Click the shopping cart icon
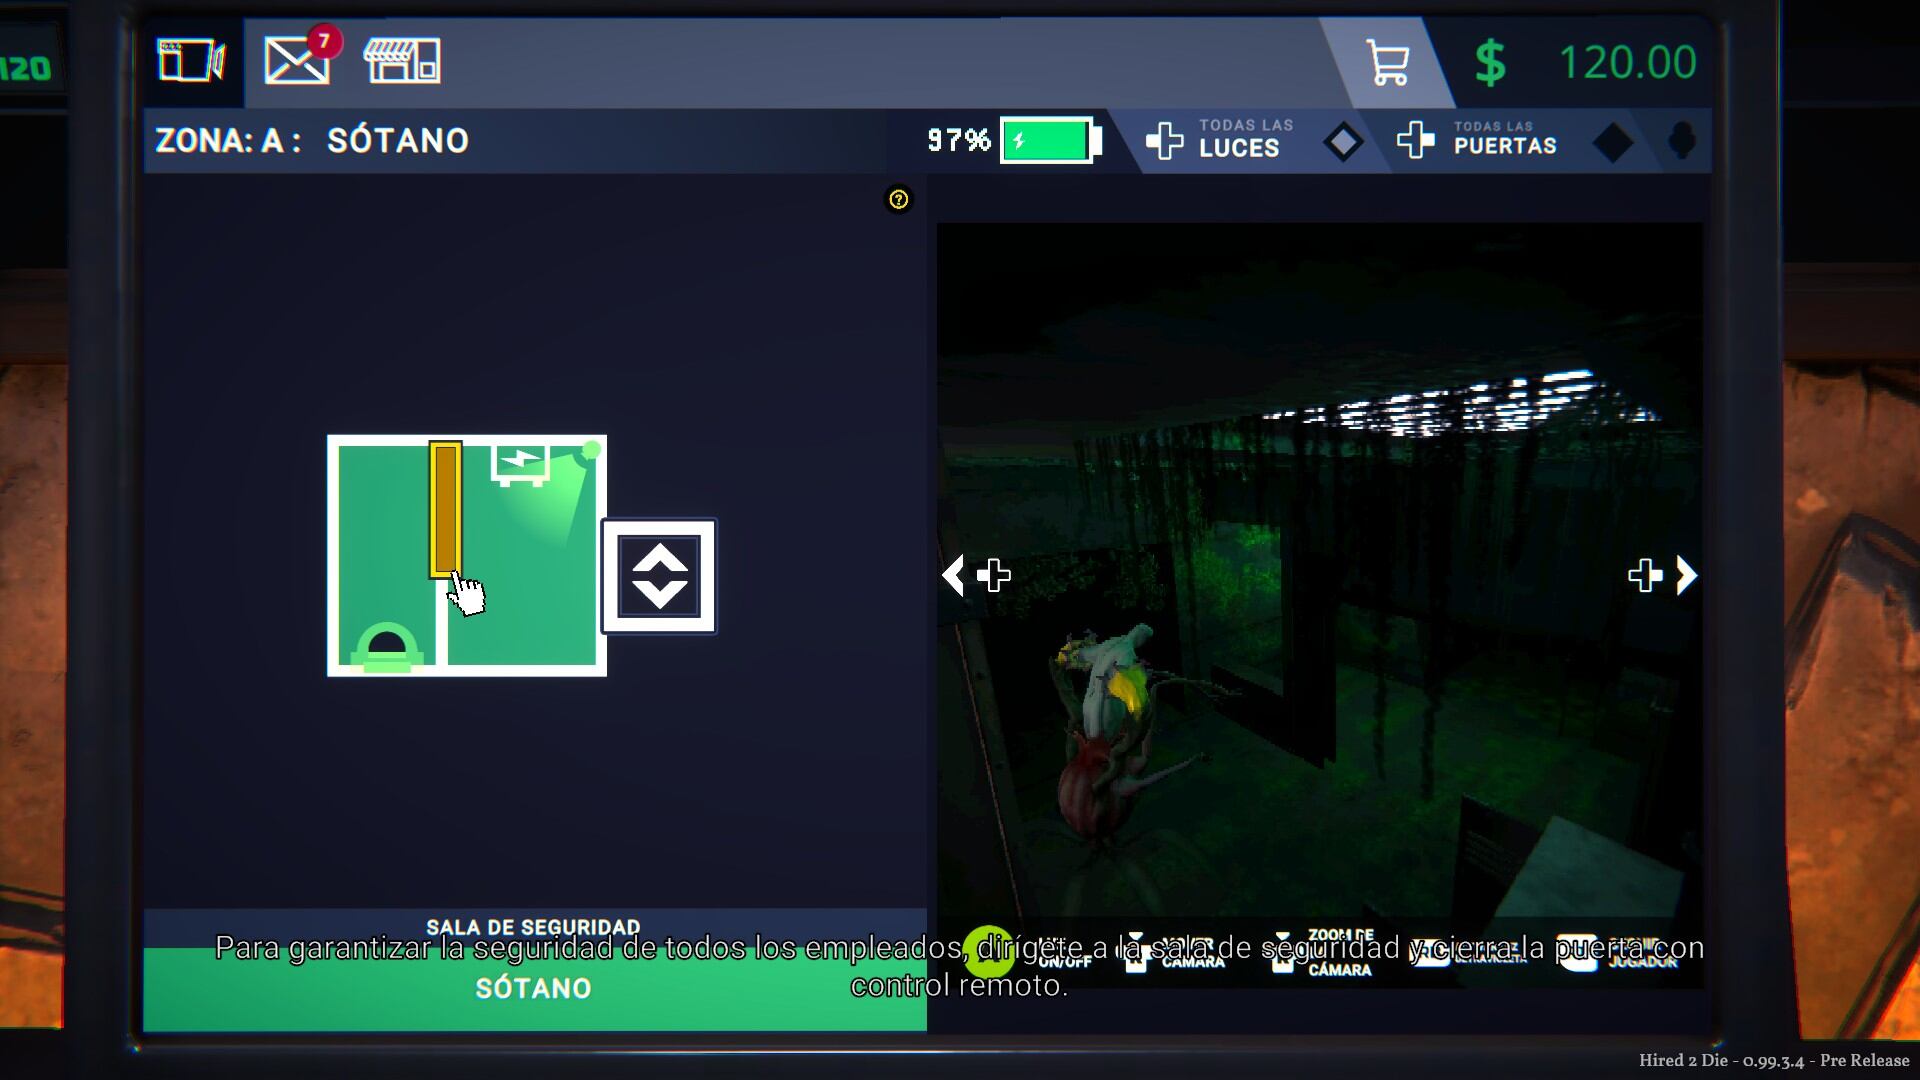The image size is (1920, 1080). point(1387,63)
